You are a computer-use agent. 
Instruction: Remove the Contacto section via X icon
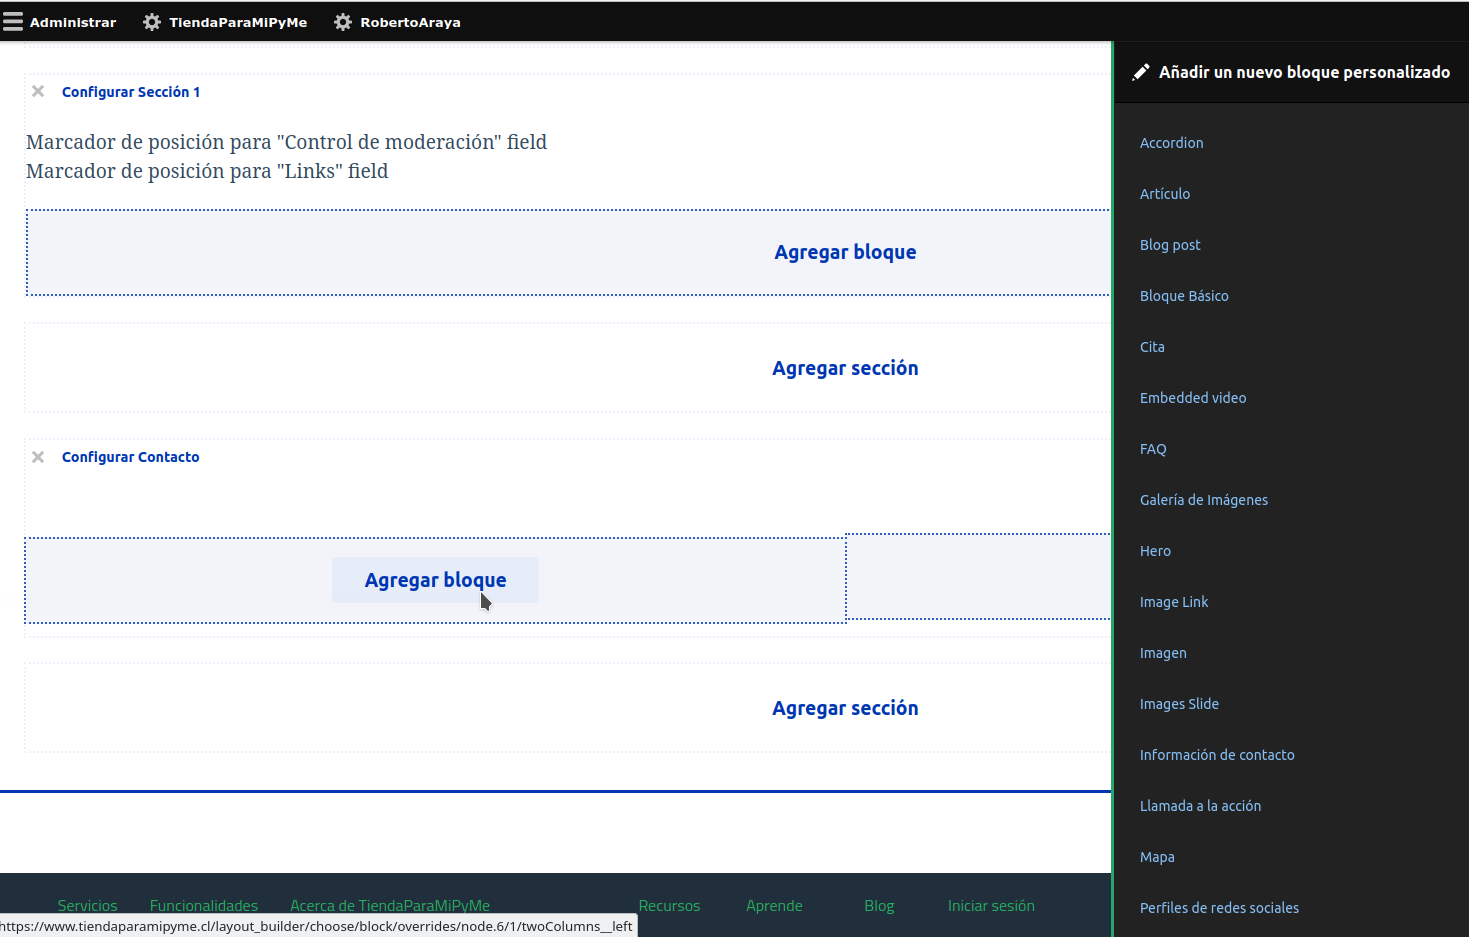(x=38, y=457)
